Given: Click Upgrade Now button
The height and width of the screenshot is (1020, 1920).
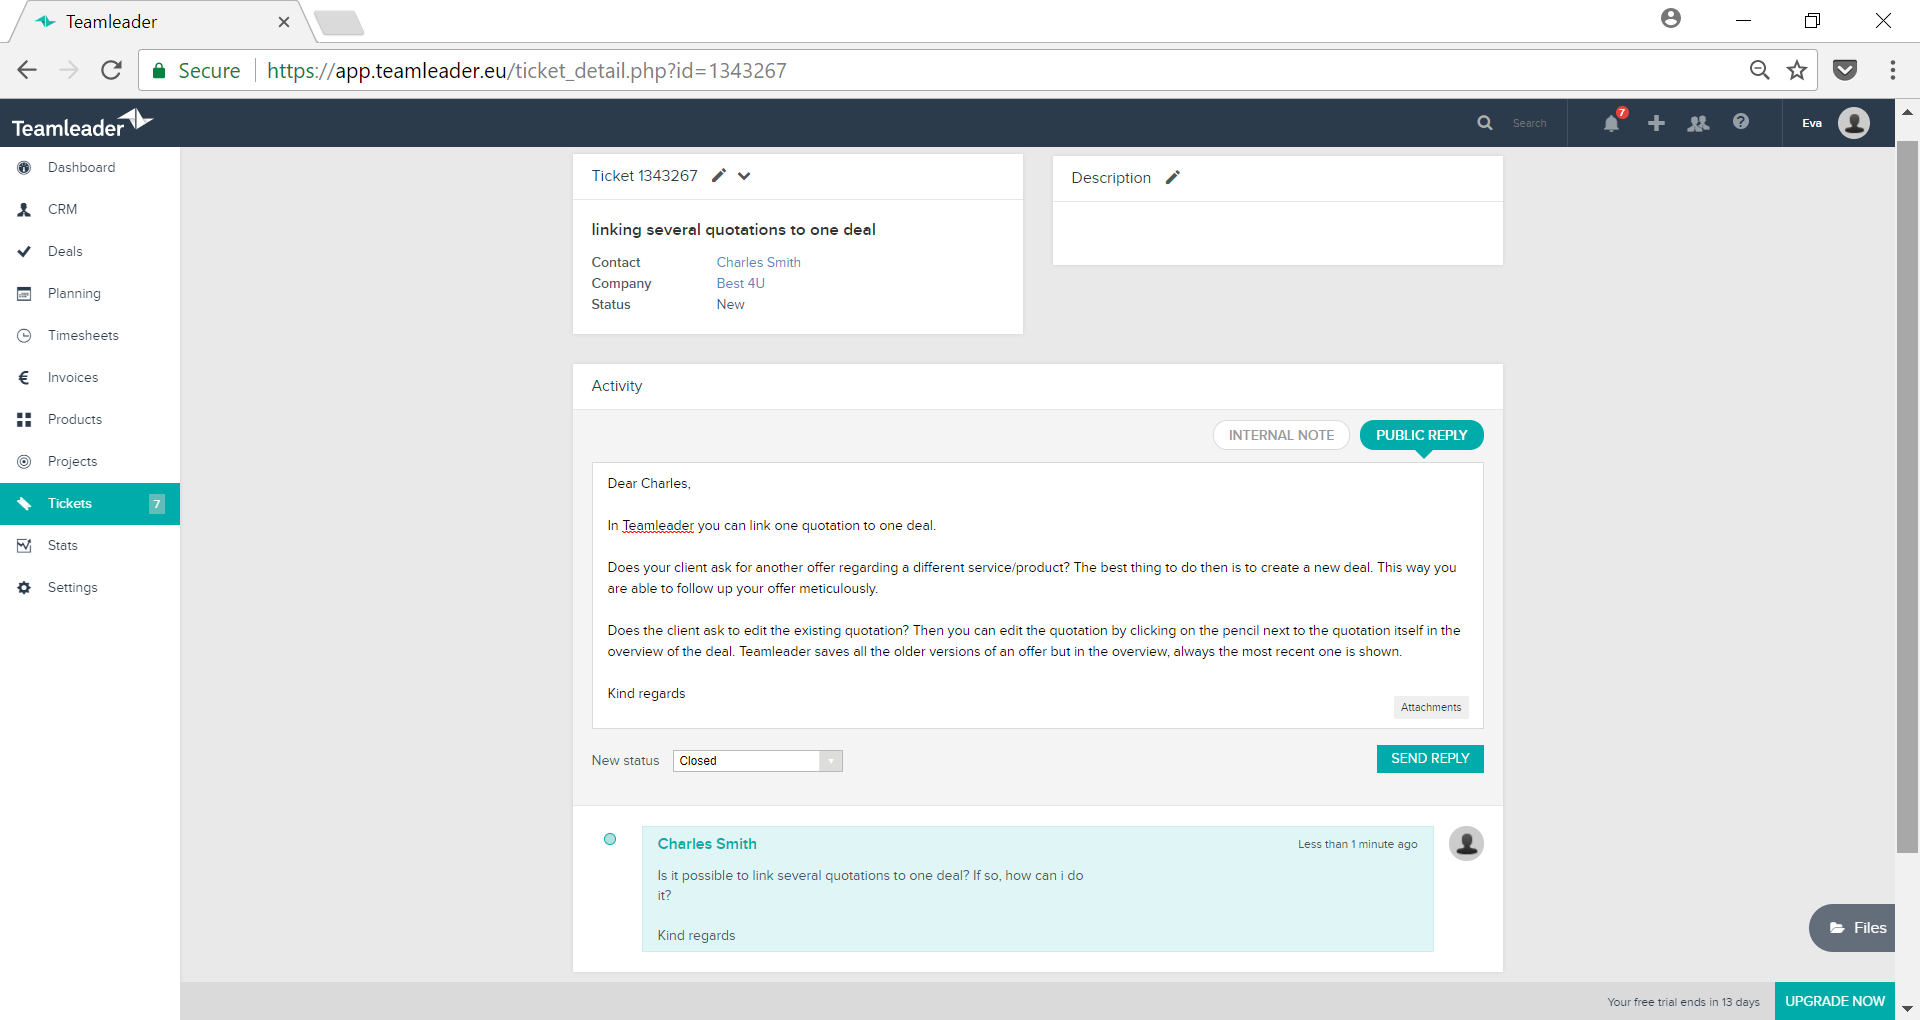Looking at the screenshot, I should [x=1835, y=1001].
